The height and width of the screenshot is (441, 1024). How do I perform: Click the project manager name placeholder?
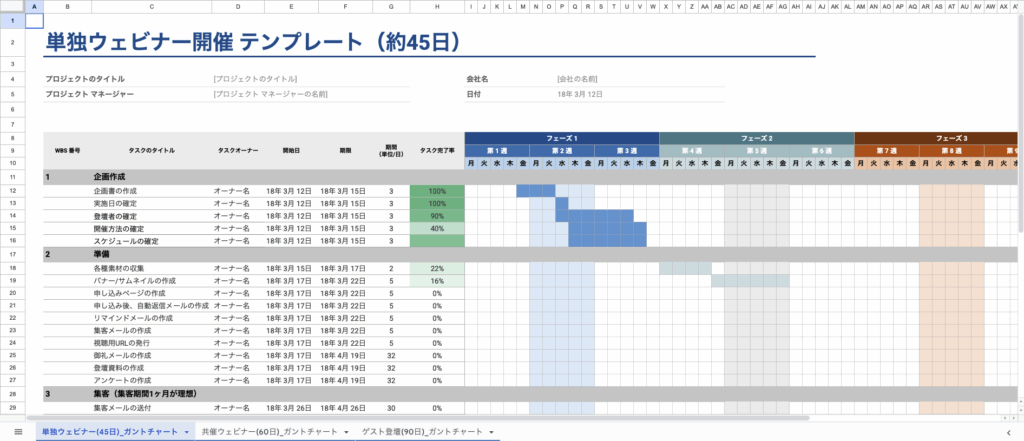270,94
